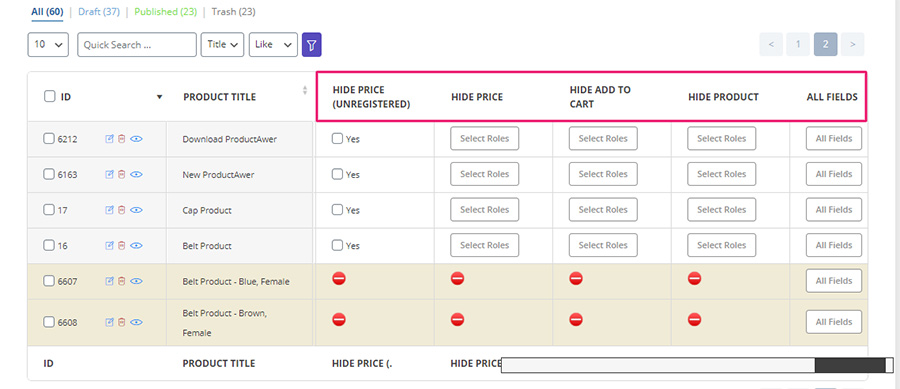Select Roles for Hide Price, New ProductAwer
900x389 pixels.
[x=484, y=174]
